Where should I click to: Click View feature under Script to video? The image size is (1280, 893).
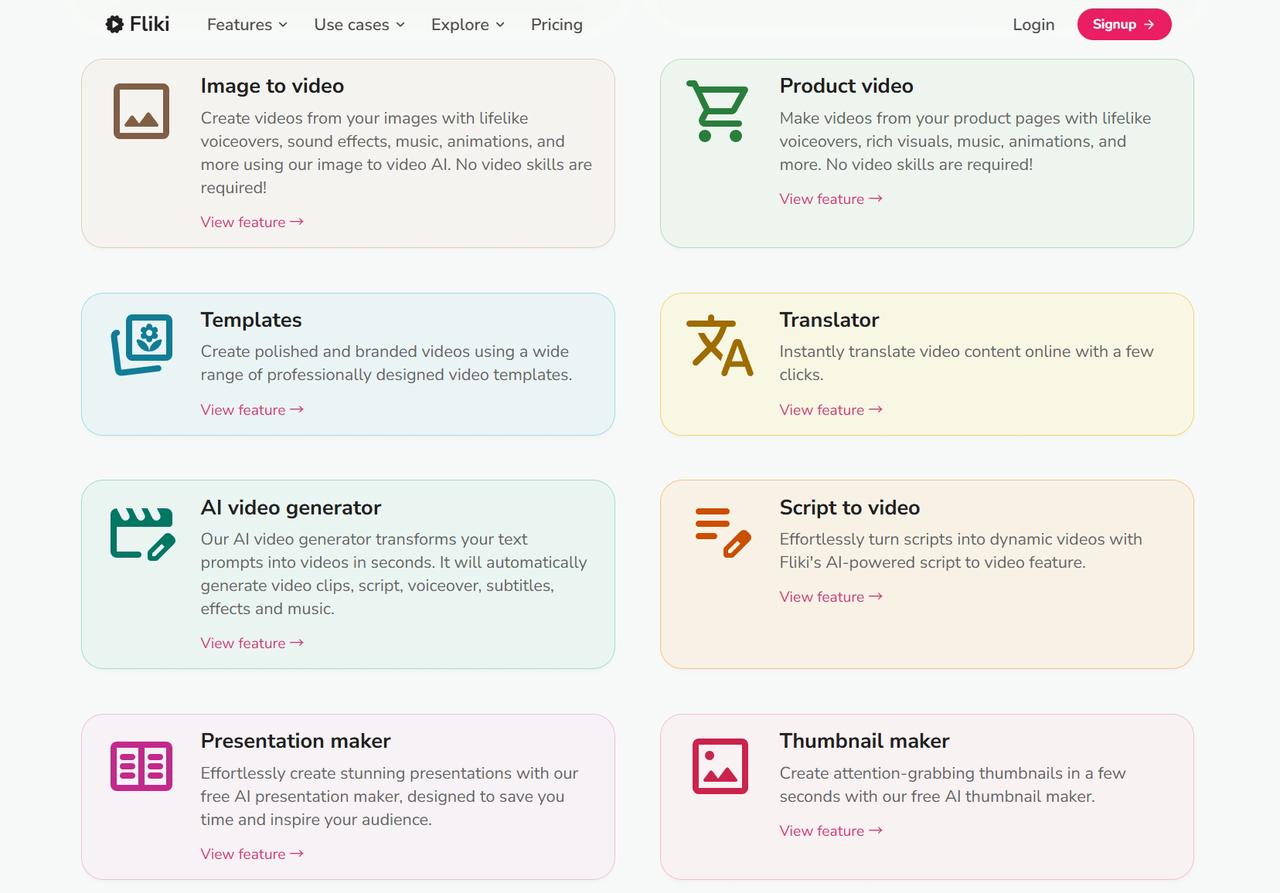point(831,597)
